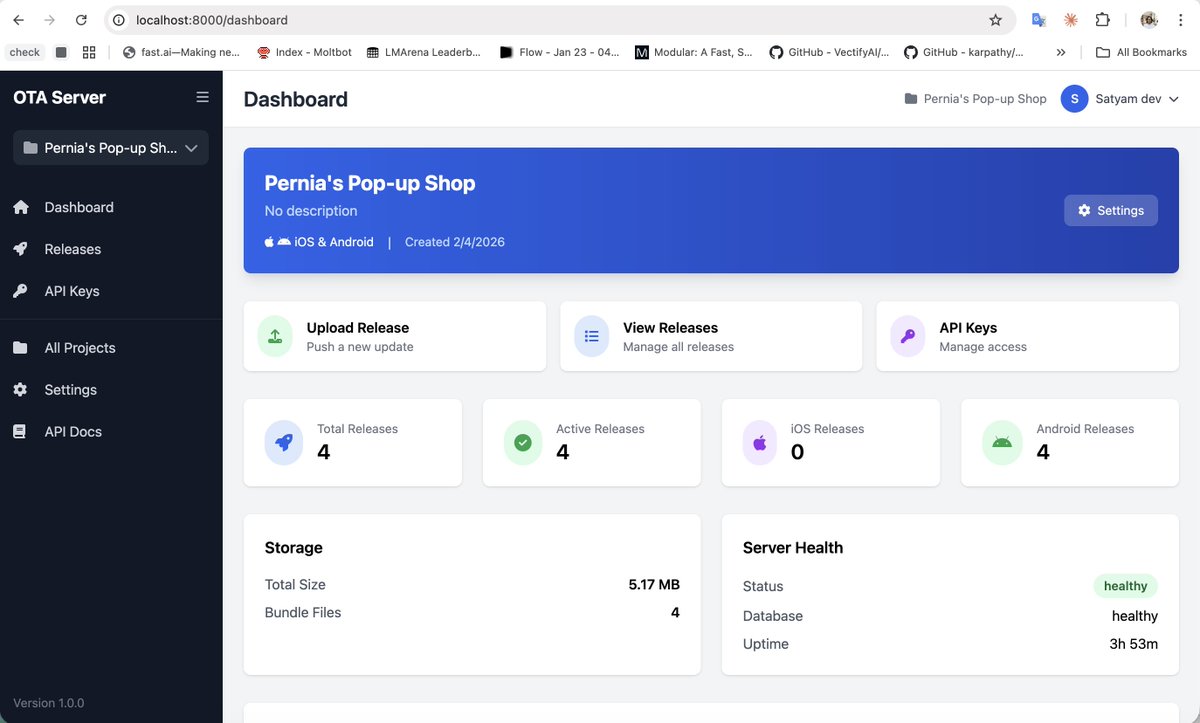Click the Created 2/4/2026 text
The width and height of the screenshot is (1200, 723).
(455, 242)
